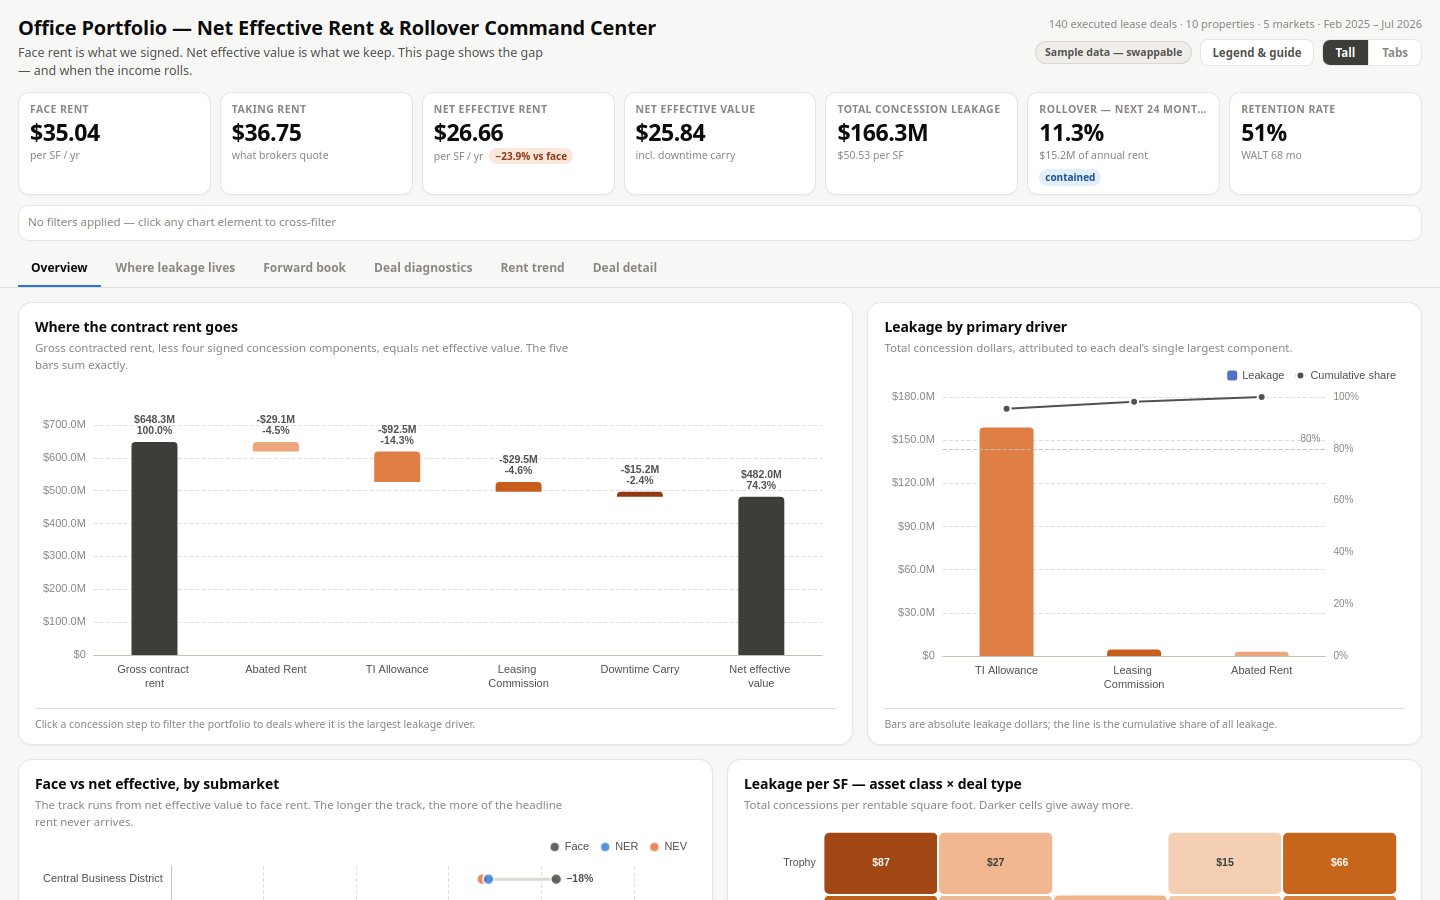Click Leasing Commission bar in Leakage chart
Image resolution: width=1440 pixels, height=900 pixels.
click(x=1134, y=653)
